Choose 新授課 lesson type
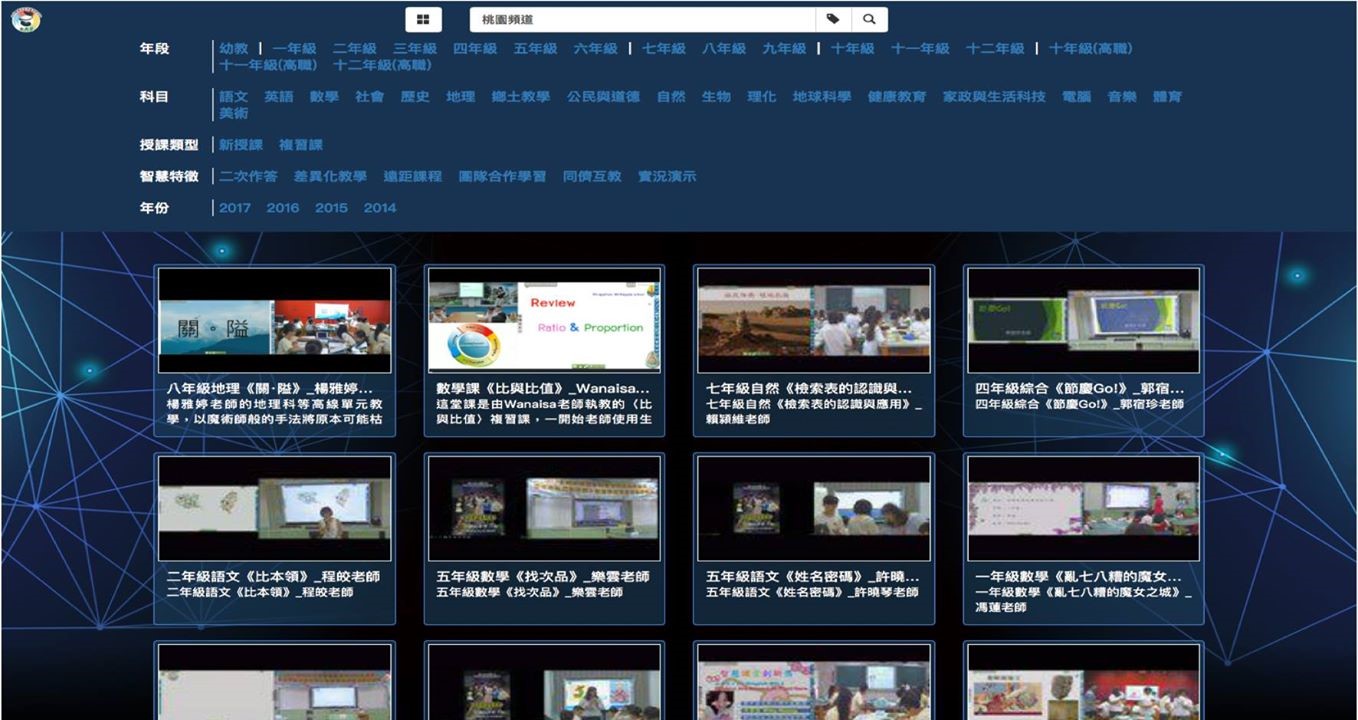1358x720 pixels. coord(241,145)
